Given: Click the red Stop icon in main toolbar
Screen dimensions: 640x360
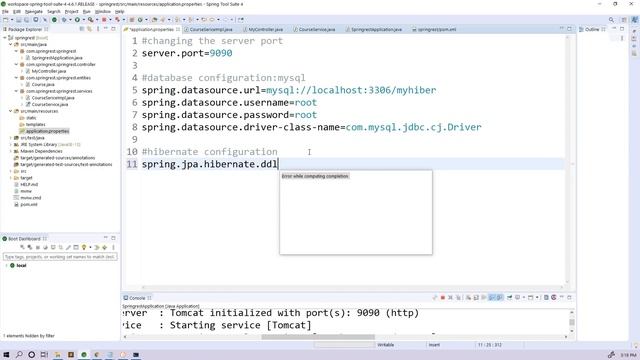Looking at the screenshot, I should 104,20.
